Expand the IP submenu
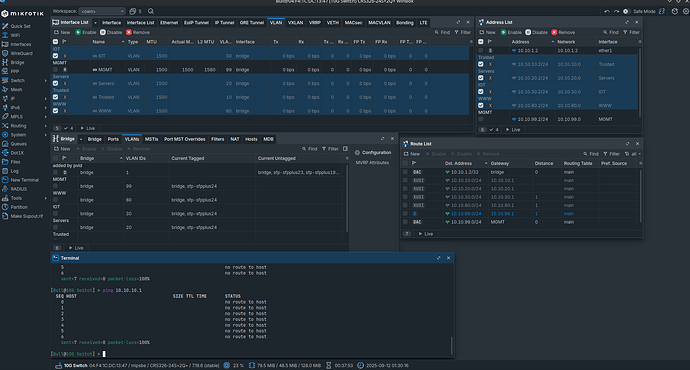Image resolution: width=690 pixels, height=370 pixels. tap(45, 99)
